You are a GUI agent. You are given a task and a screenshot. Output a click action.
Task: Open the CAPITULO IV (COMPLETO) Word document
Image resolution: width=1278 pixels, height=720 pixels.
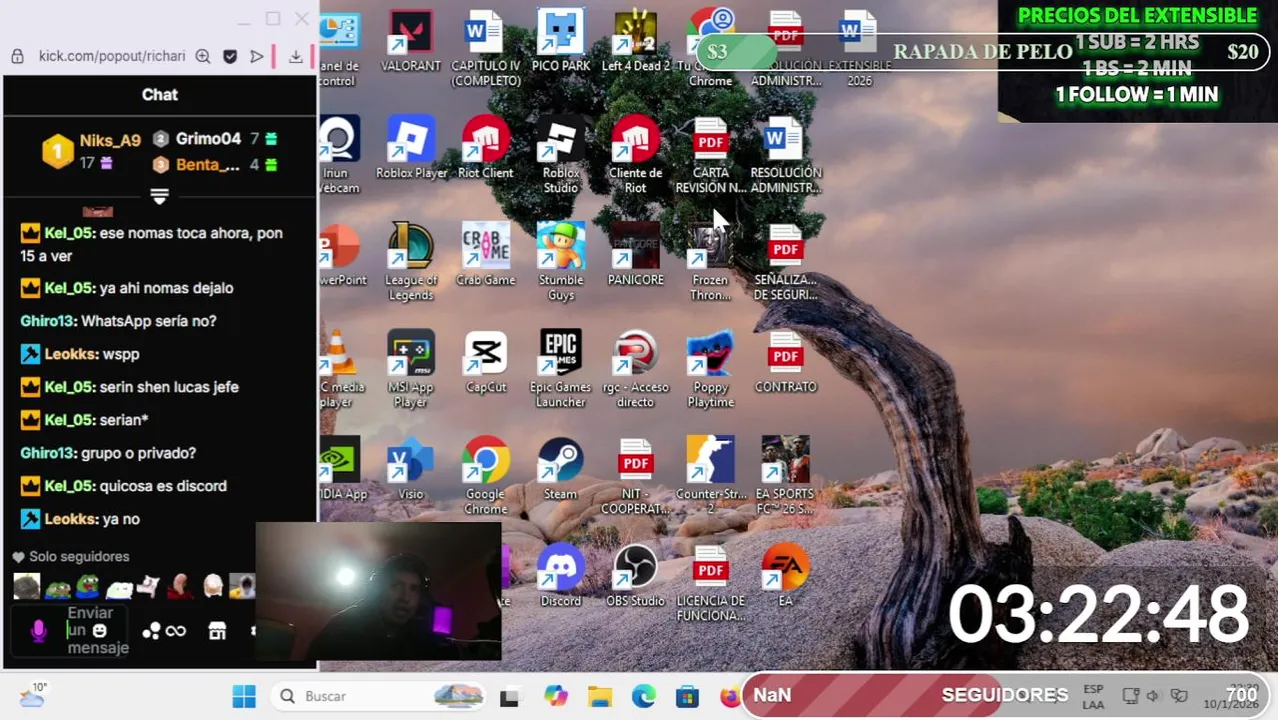[x=485, y=49]
